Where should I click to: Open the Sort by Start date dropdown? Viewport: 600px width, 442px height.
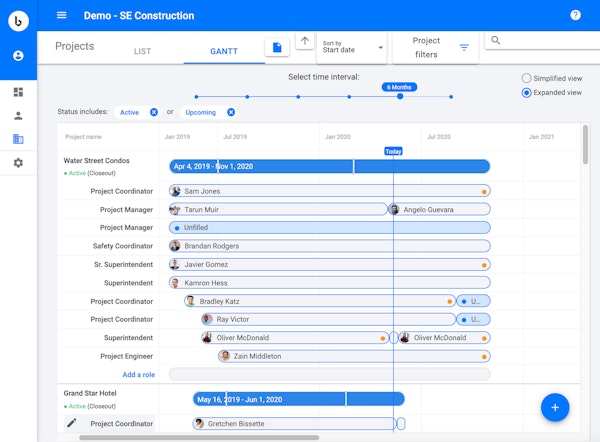(x=353, y=47)
